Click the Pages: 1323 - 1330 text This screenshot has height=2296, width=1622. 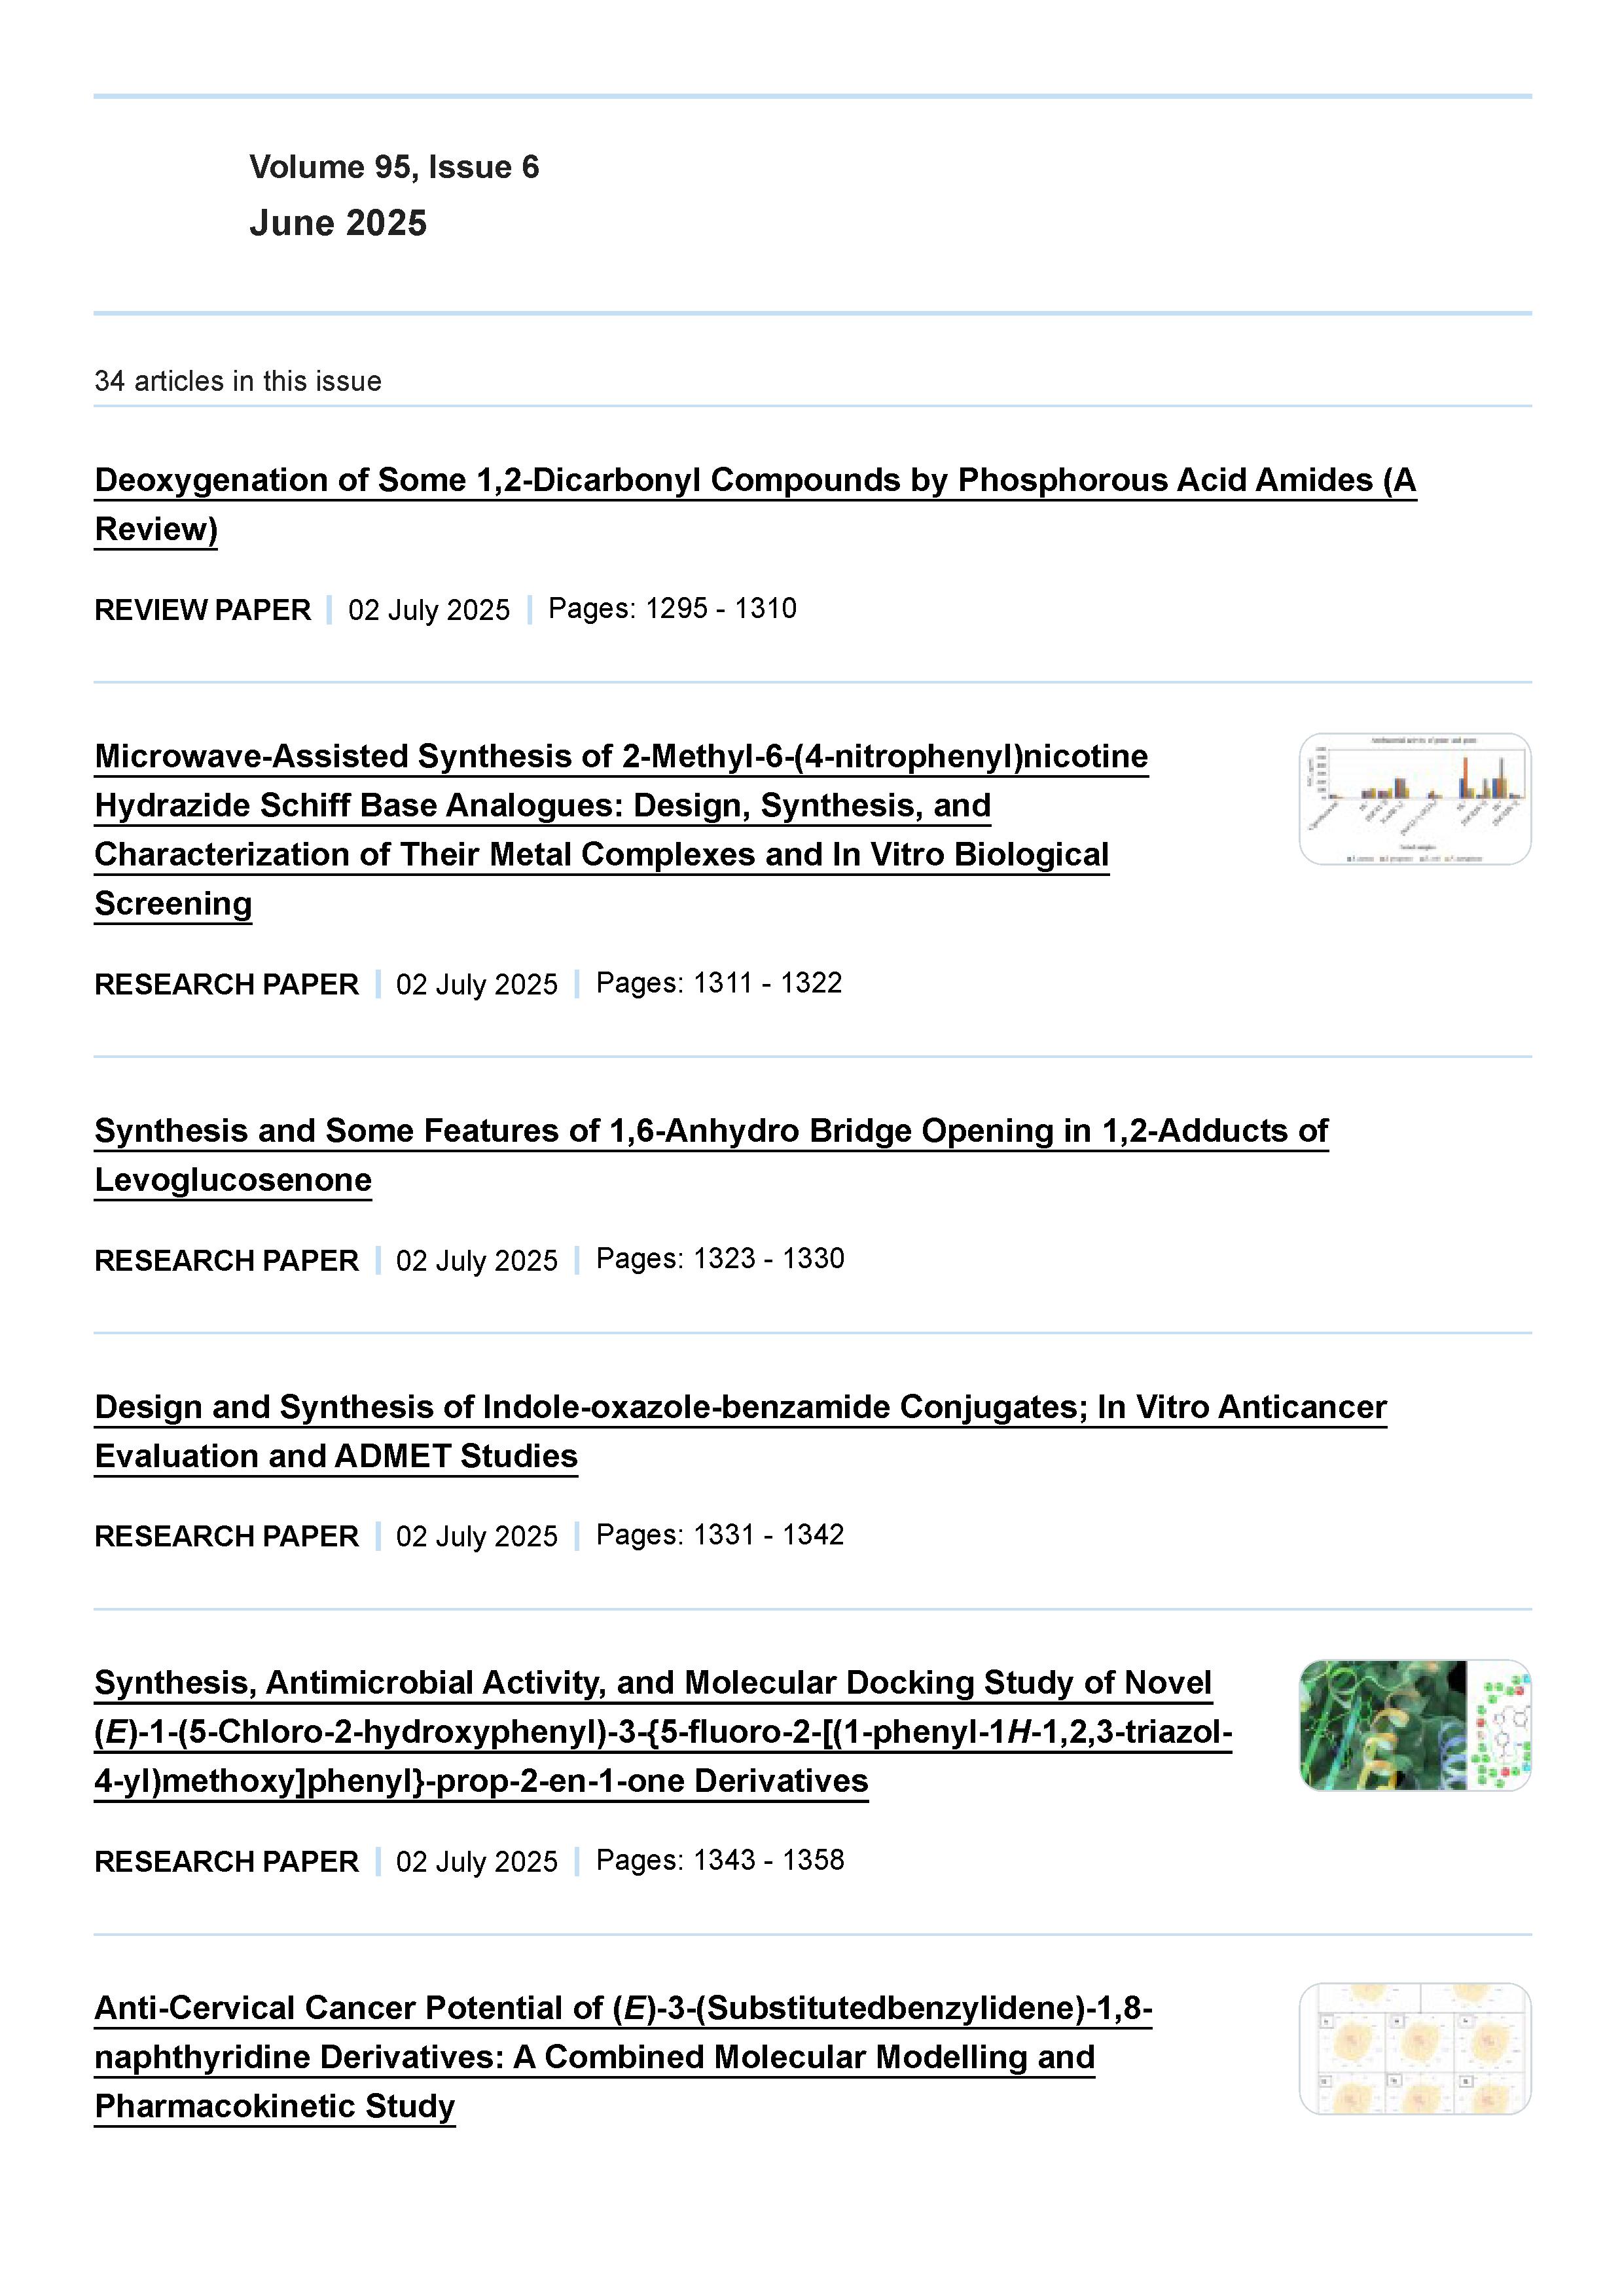720,1259
